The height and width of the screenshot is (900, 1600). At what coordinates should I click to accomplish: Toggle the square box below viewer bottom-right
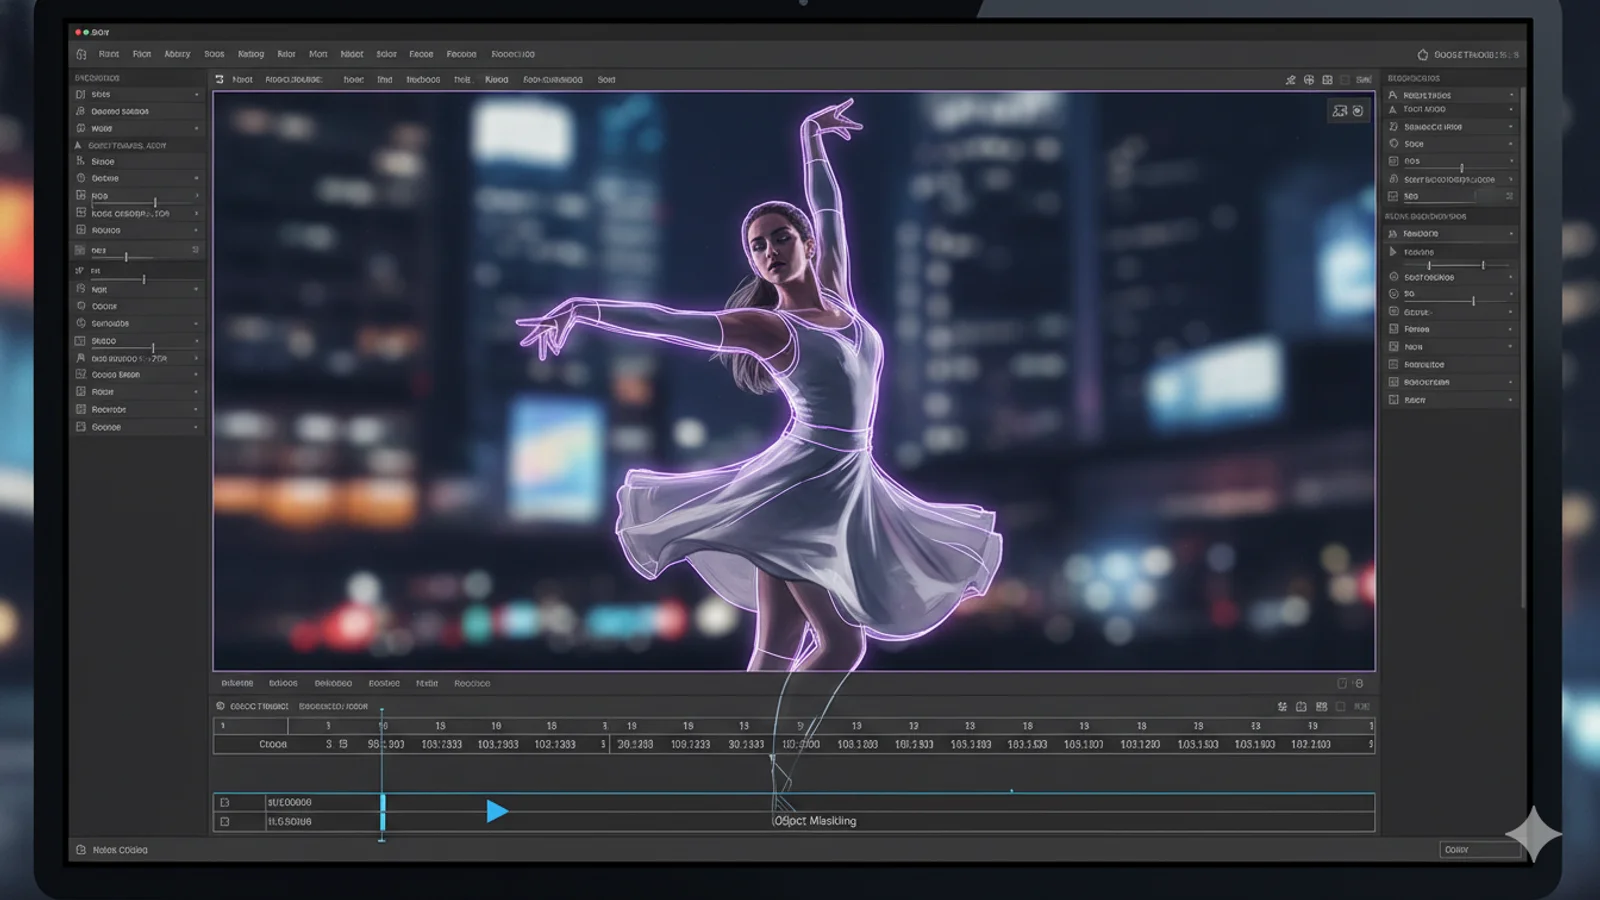1342,684
